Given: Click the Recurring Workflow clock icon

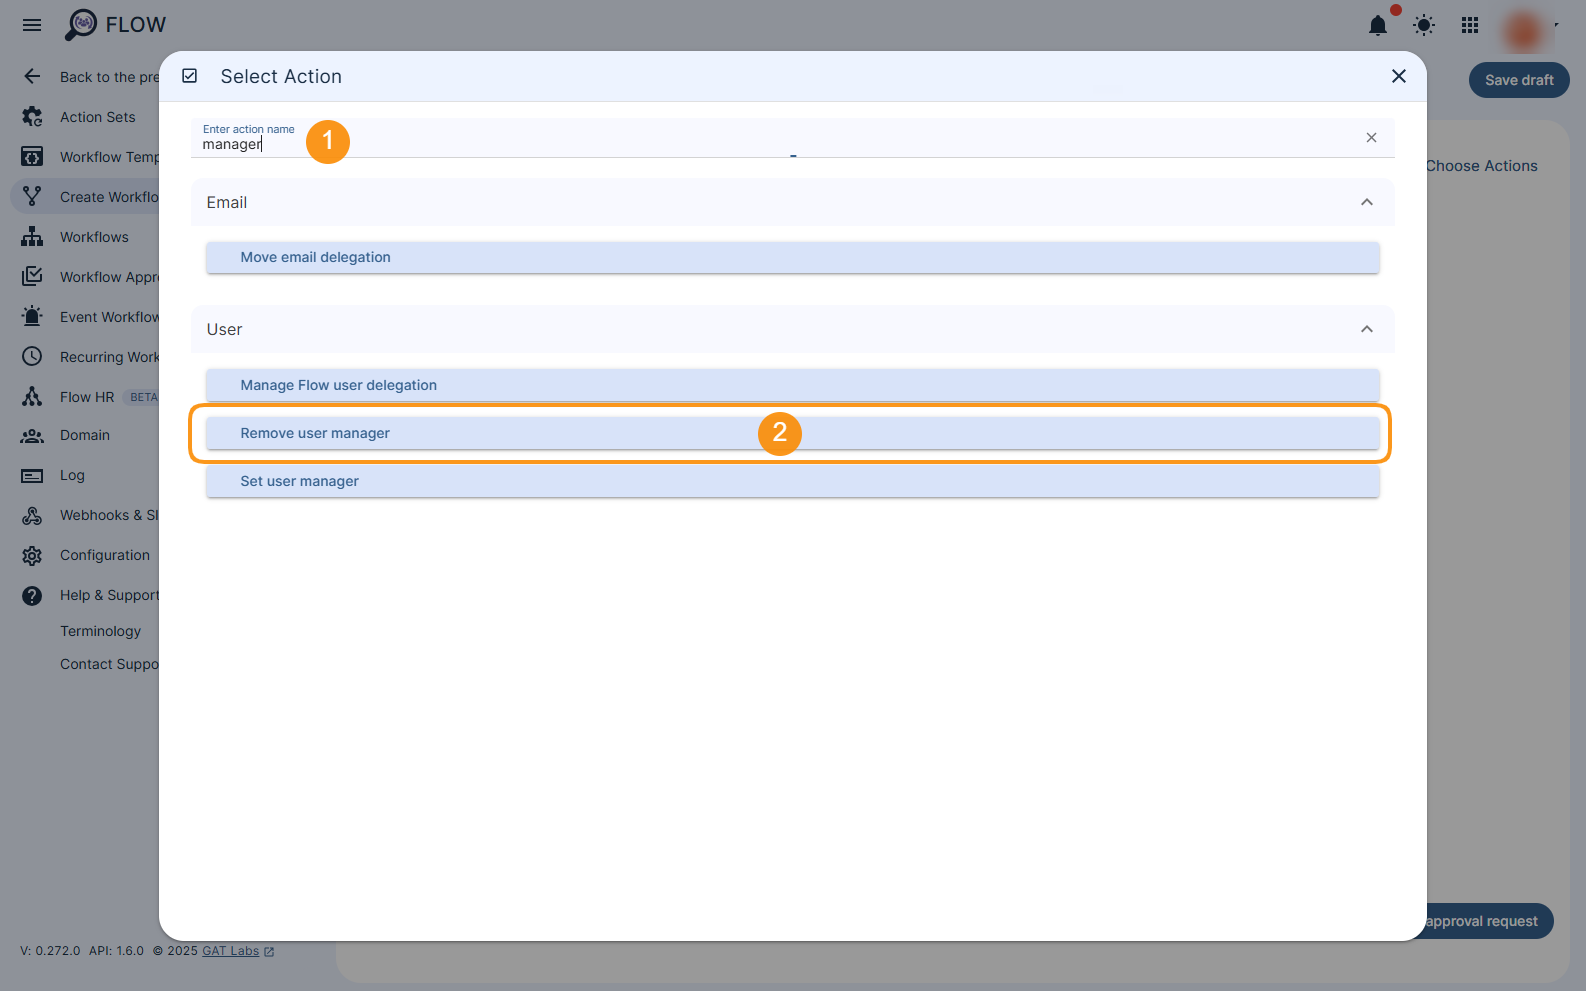Looking at the screenshot, I should tap(32, 357).
